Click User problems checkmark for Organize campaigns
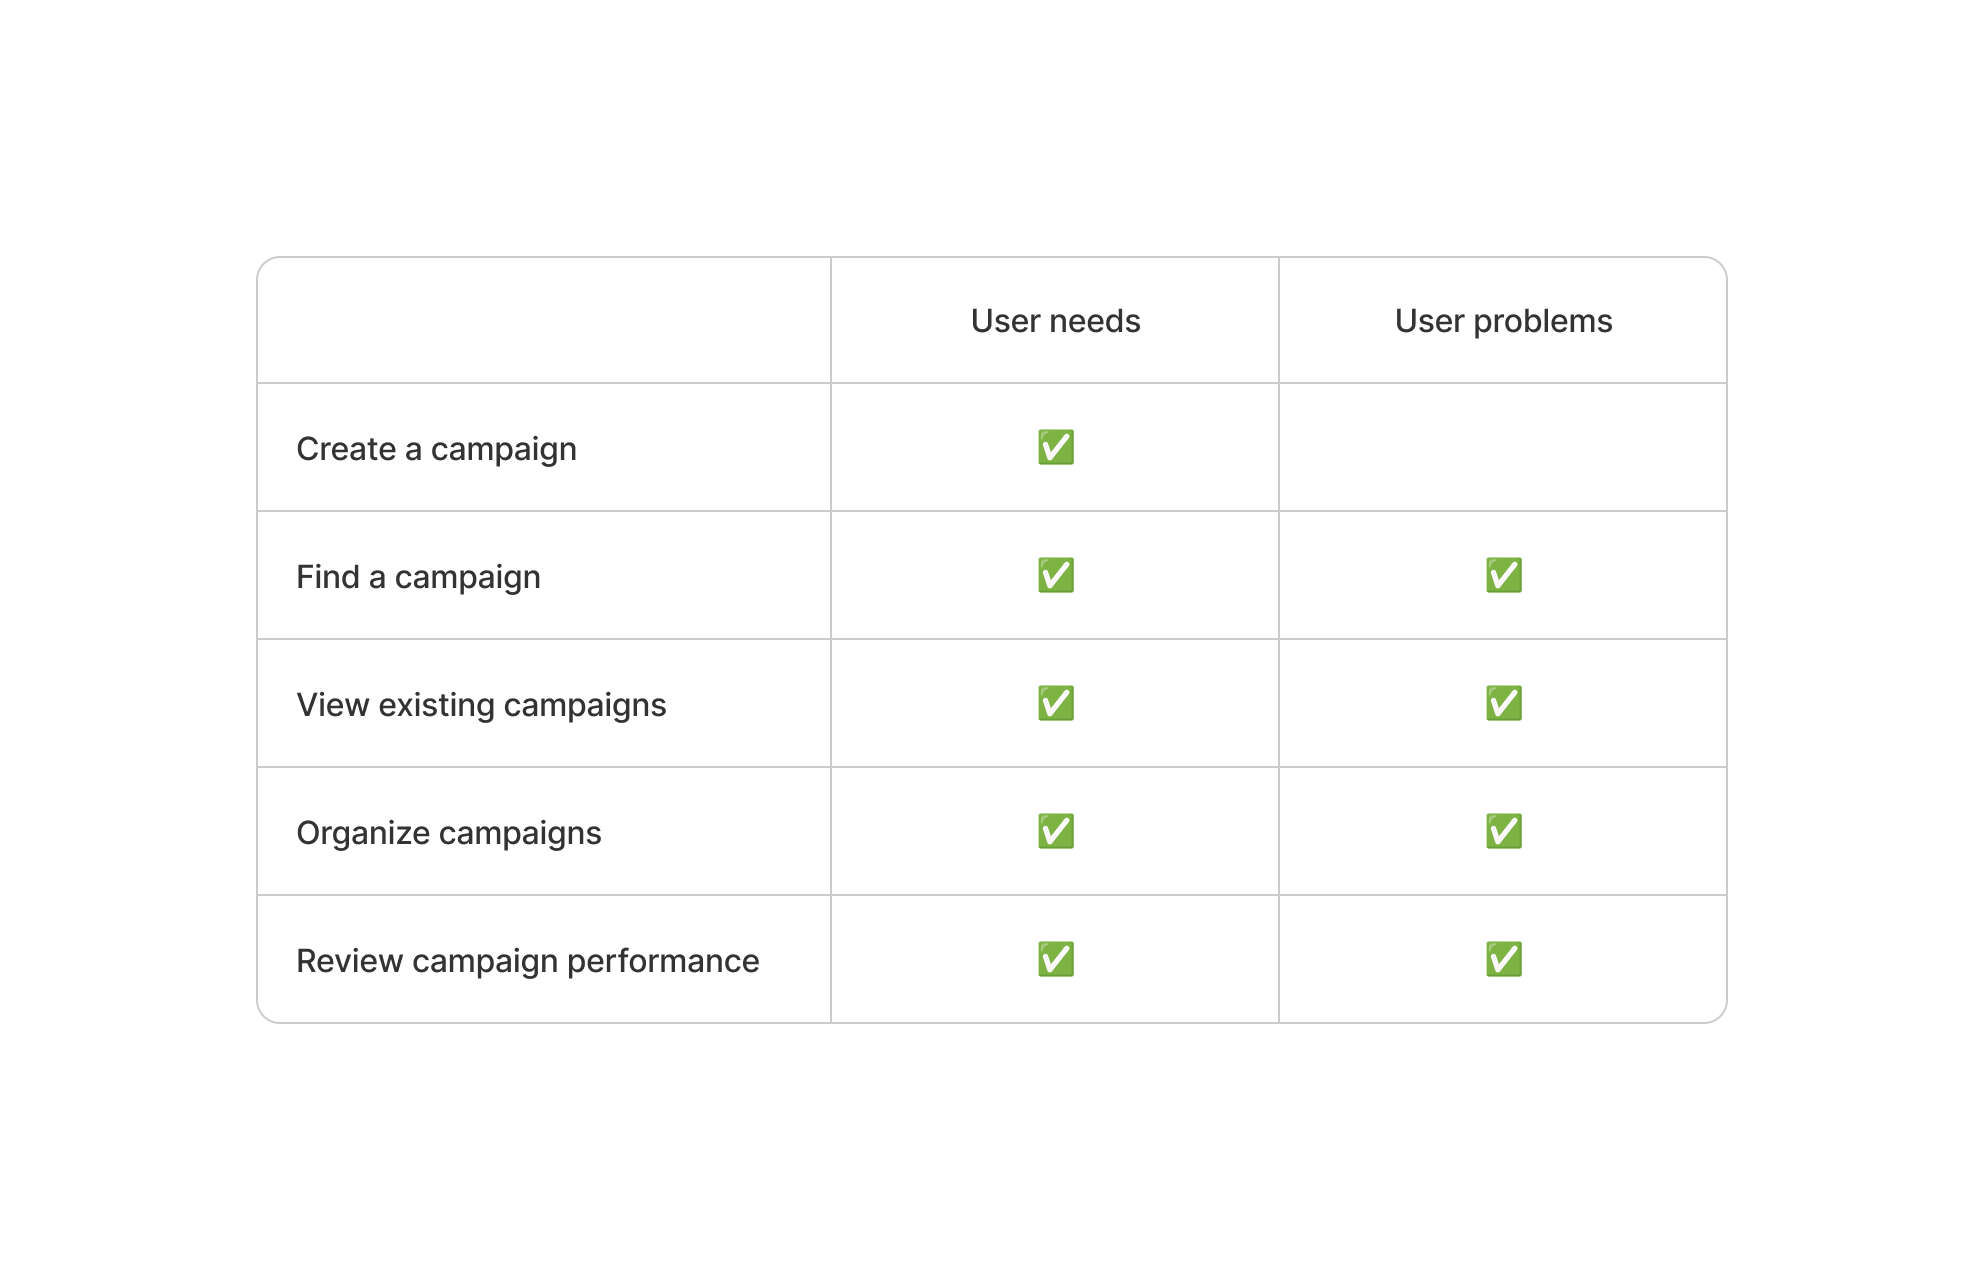The width and height of the screenshot is (1984, 1280). pyautogui.click(x=1503, y=831)
